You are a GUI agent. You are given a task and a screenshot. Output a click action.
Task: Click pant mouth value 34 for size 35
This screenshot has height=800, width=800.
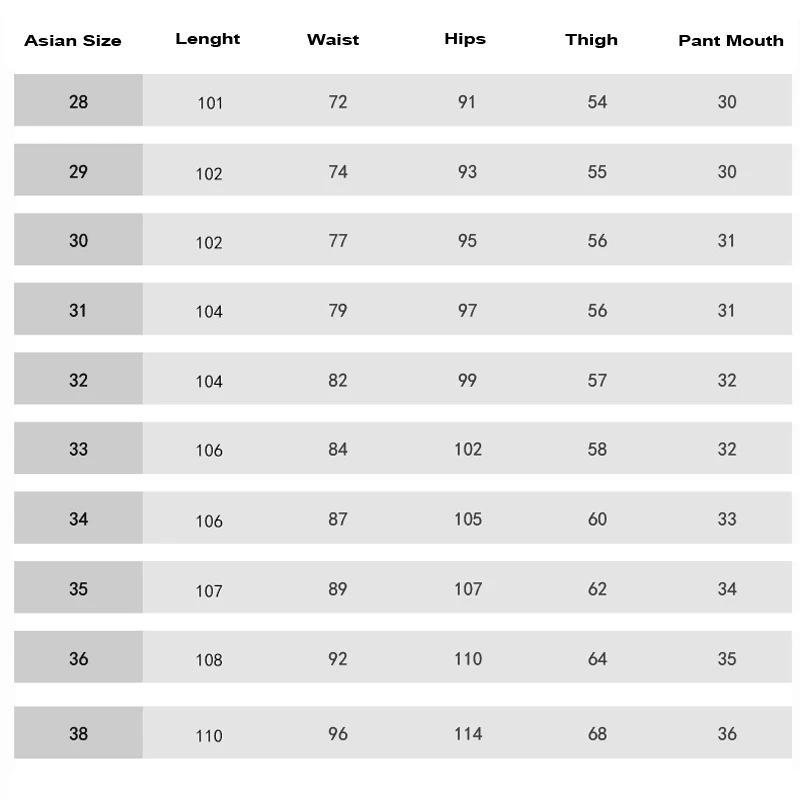(x=727, y=589)
